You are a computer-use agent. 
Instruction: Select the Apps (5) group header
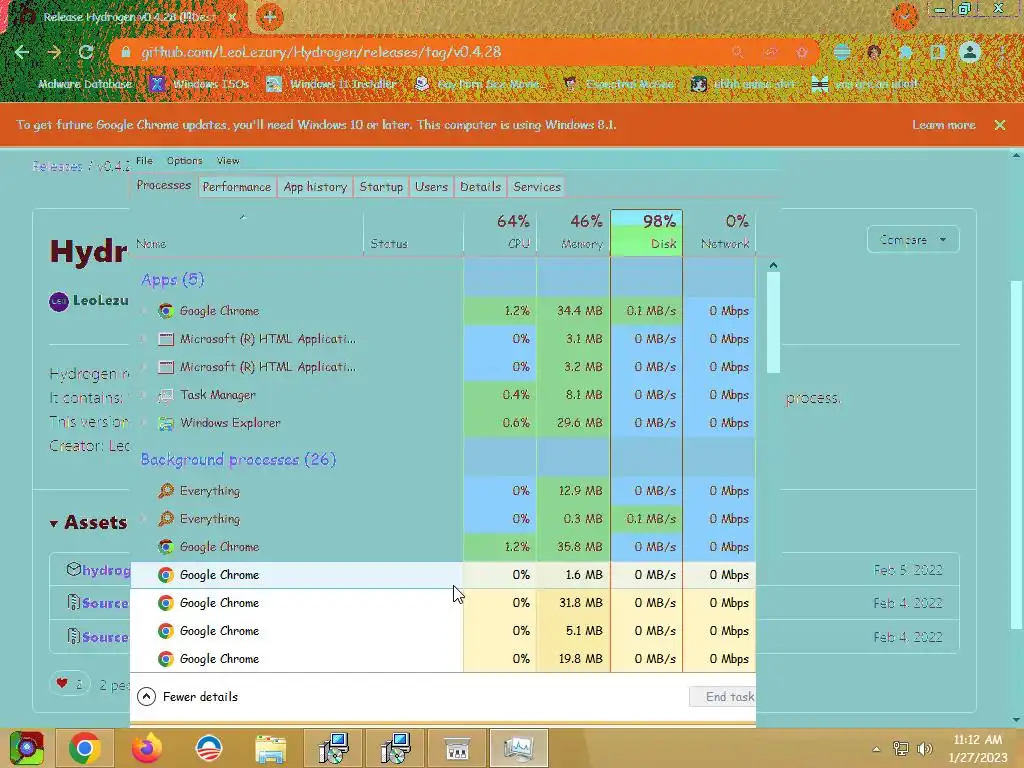coord(172,280)
